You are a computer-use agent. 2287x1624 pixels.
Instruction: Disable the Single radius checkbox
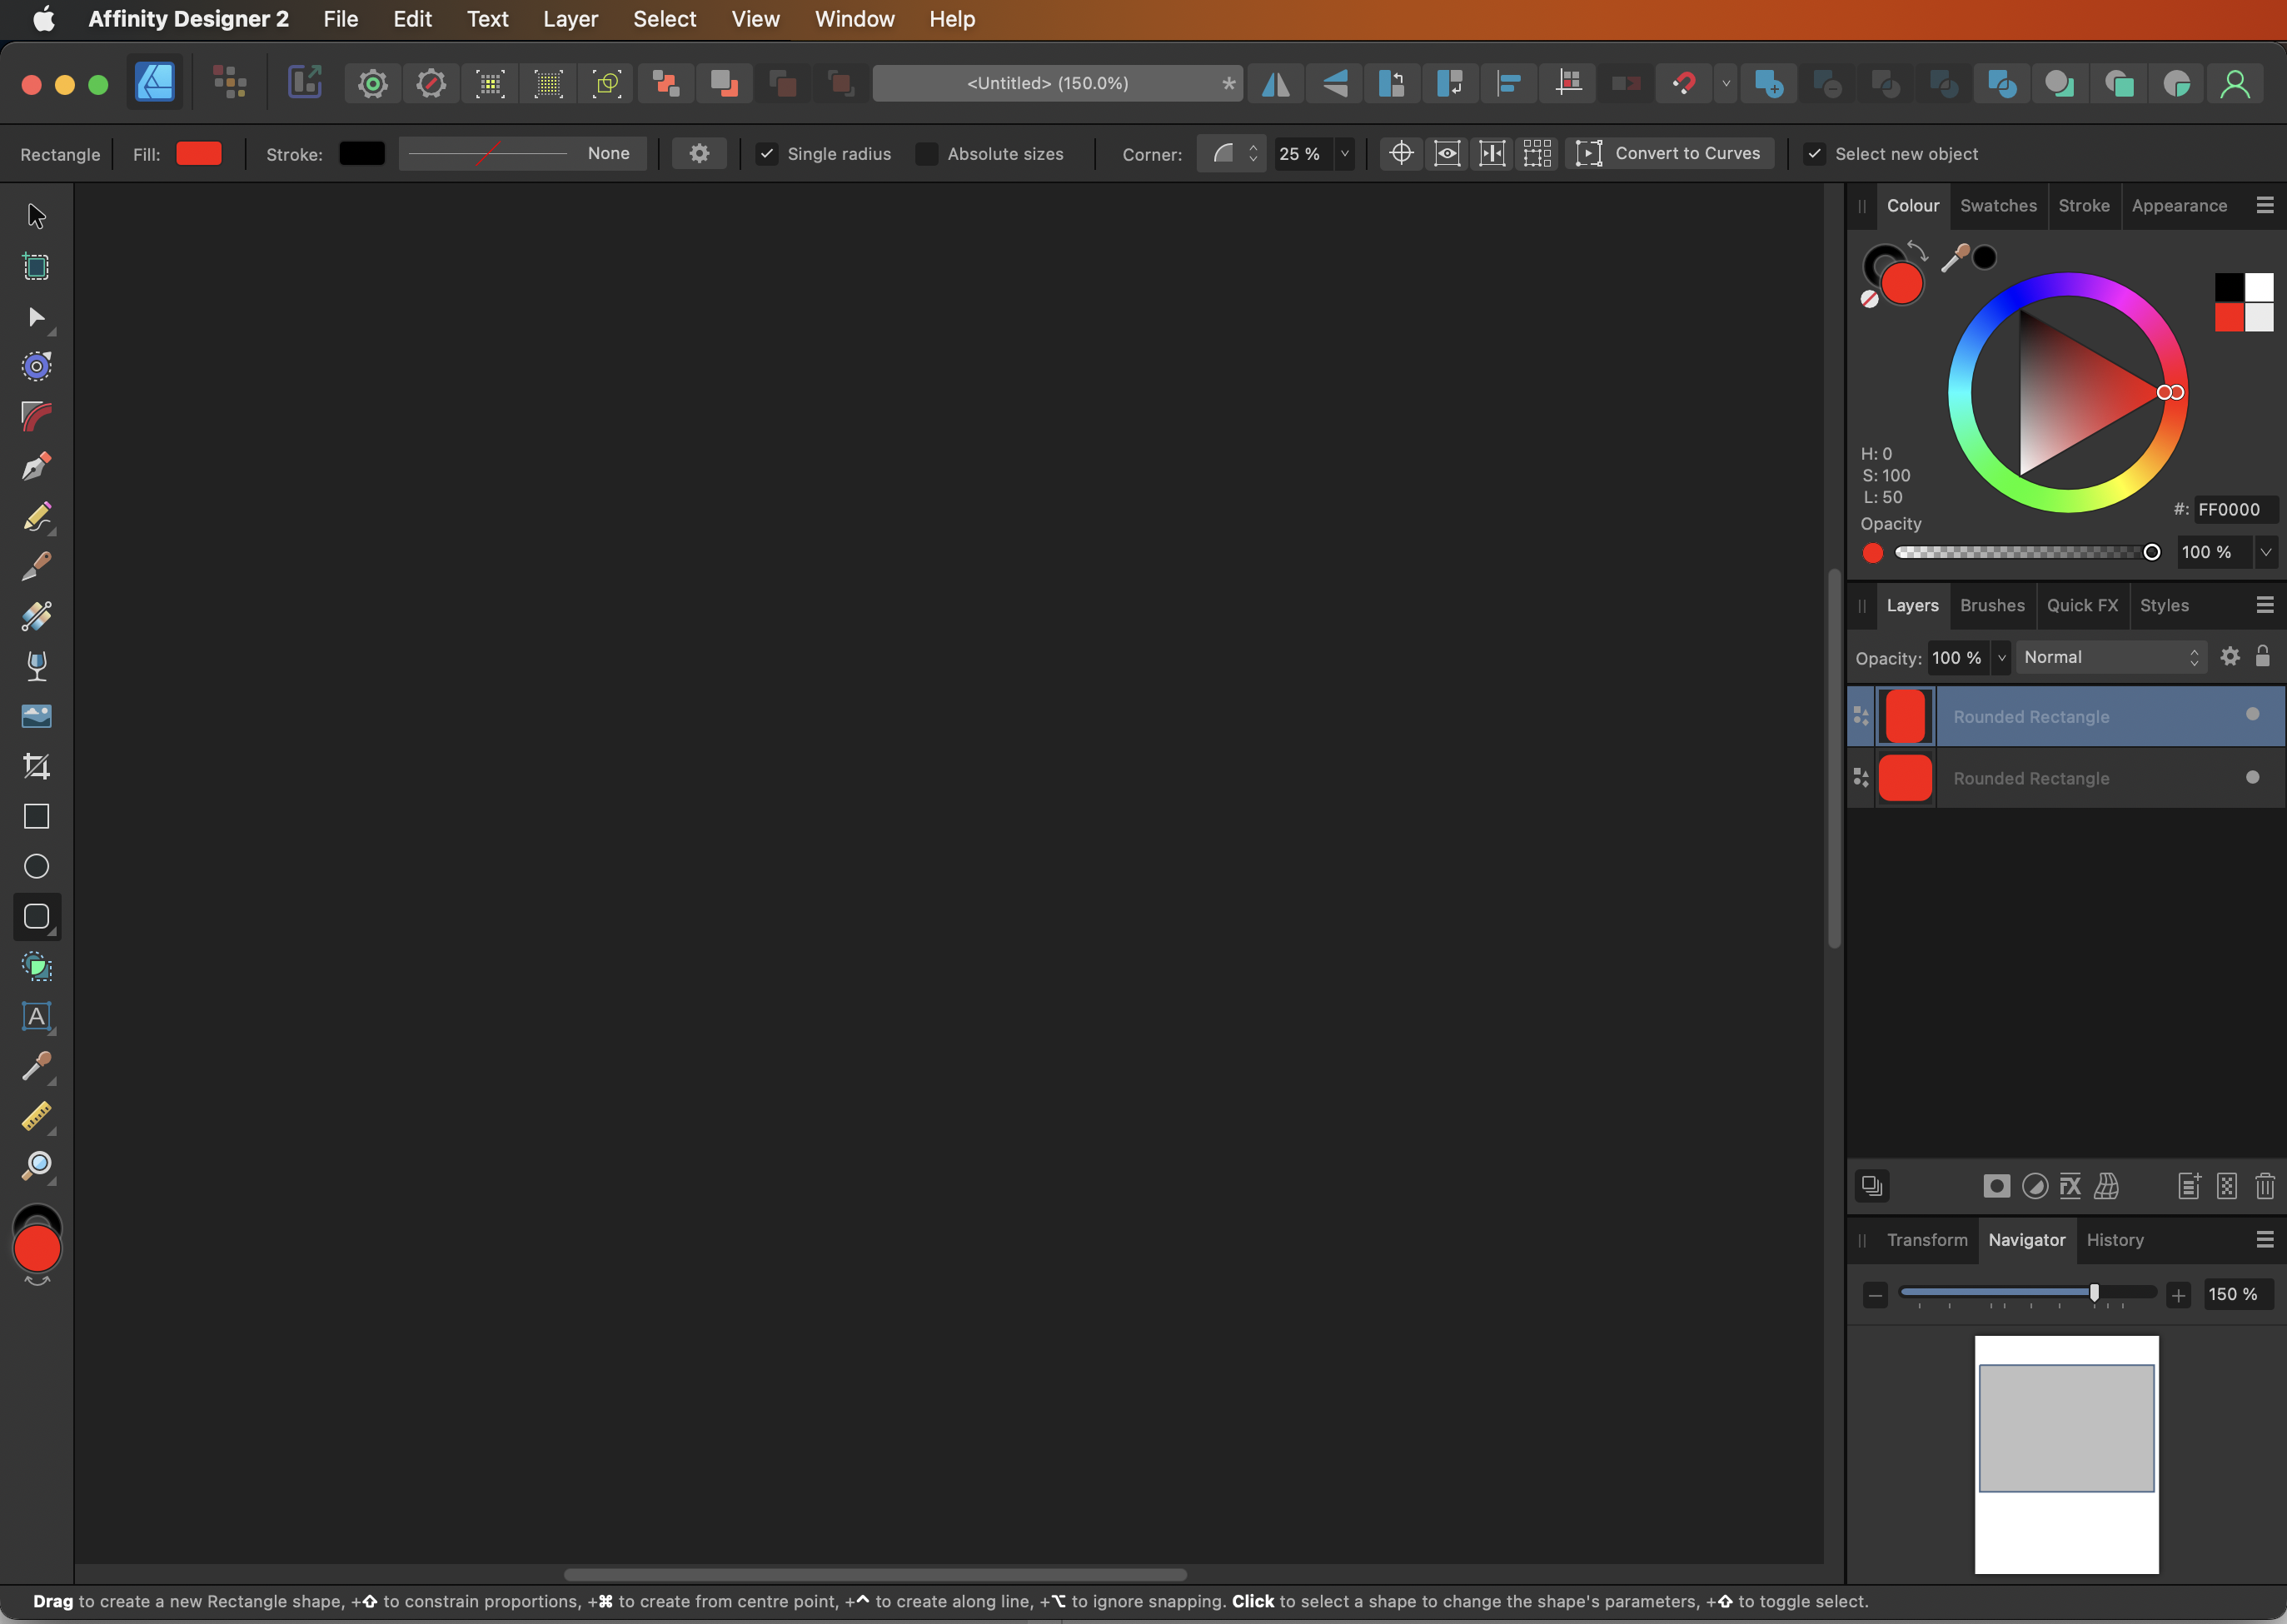tap(767, 154)
